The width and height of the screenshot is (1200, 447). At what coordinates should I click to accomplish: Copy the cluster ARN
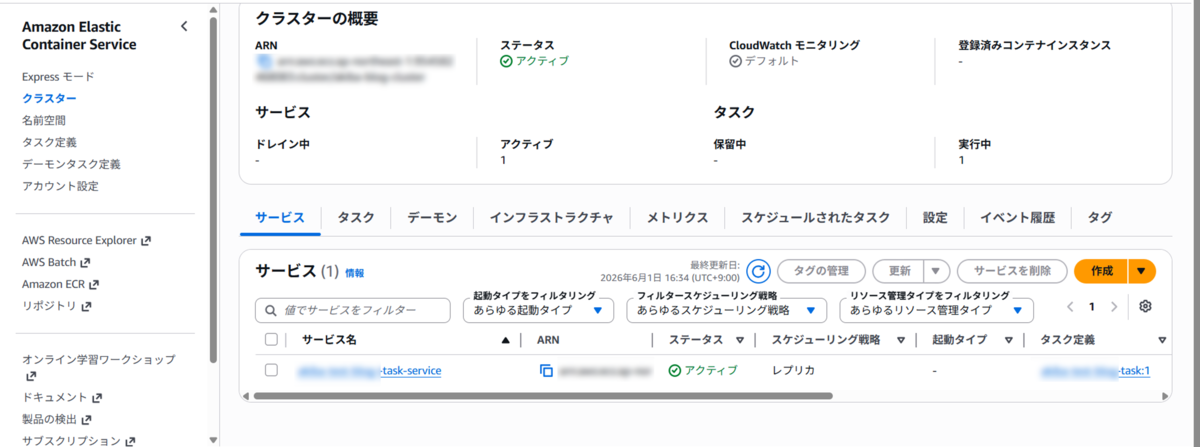coord(263,62)
